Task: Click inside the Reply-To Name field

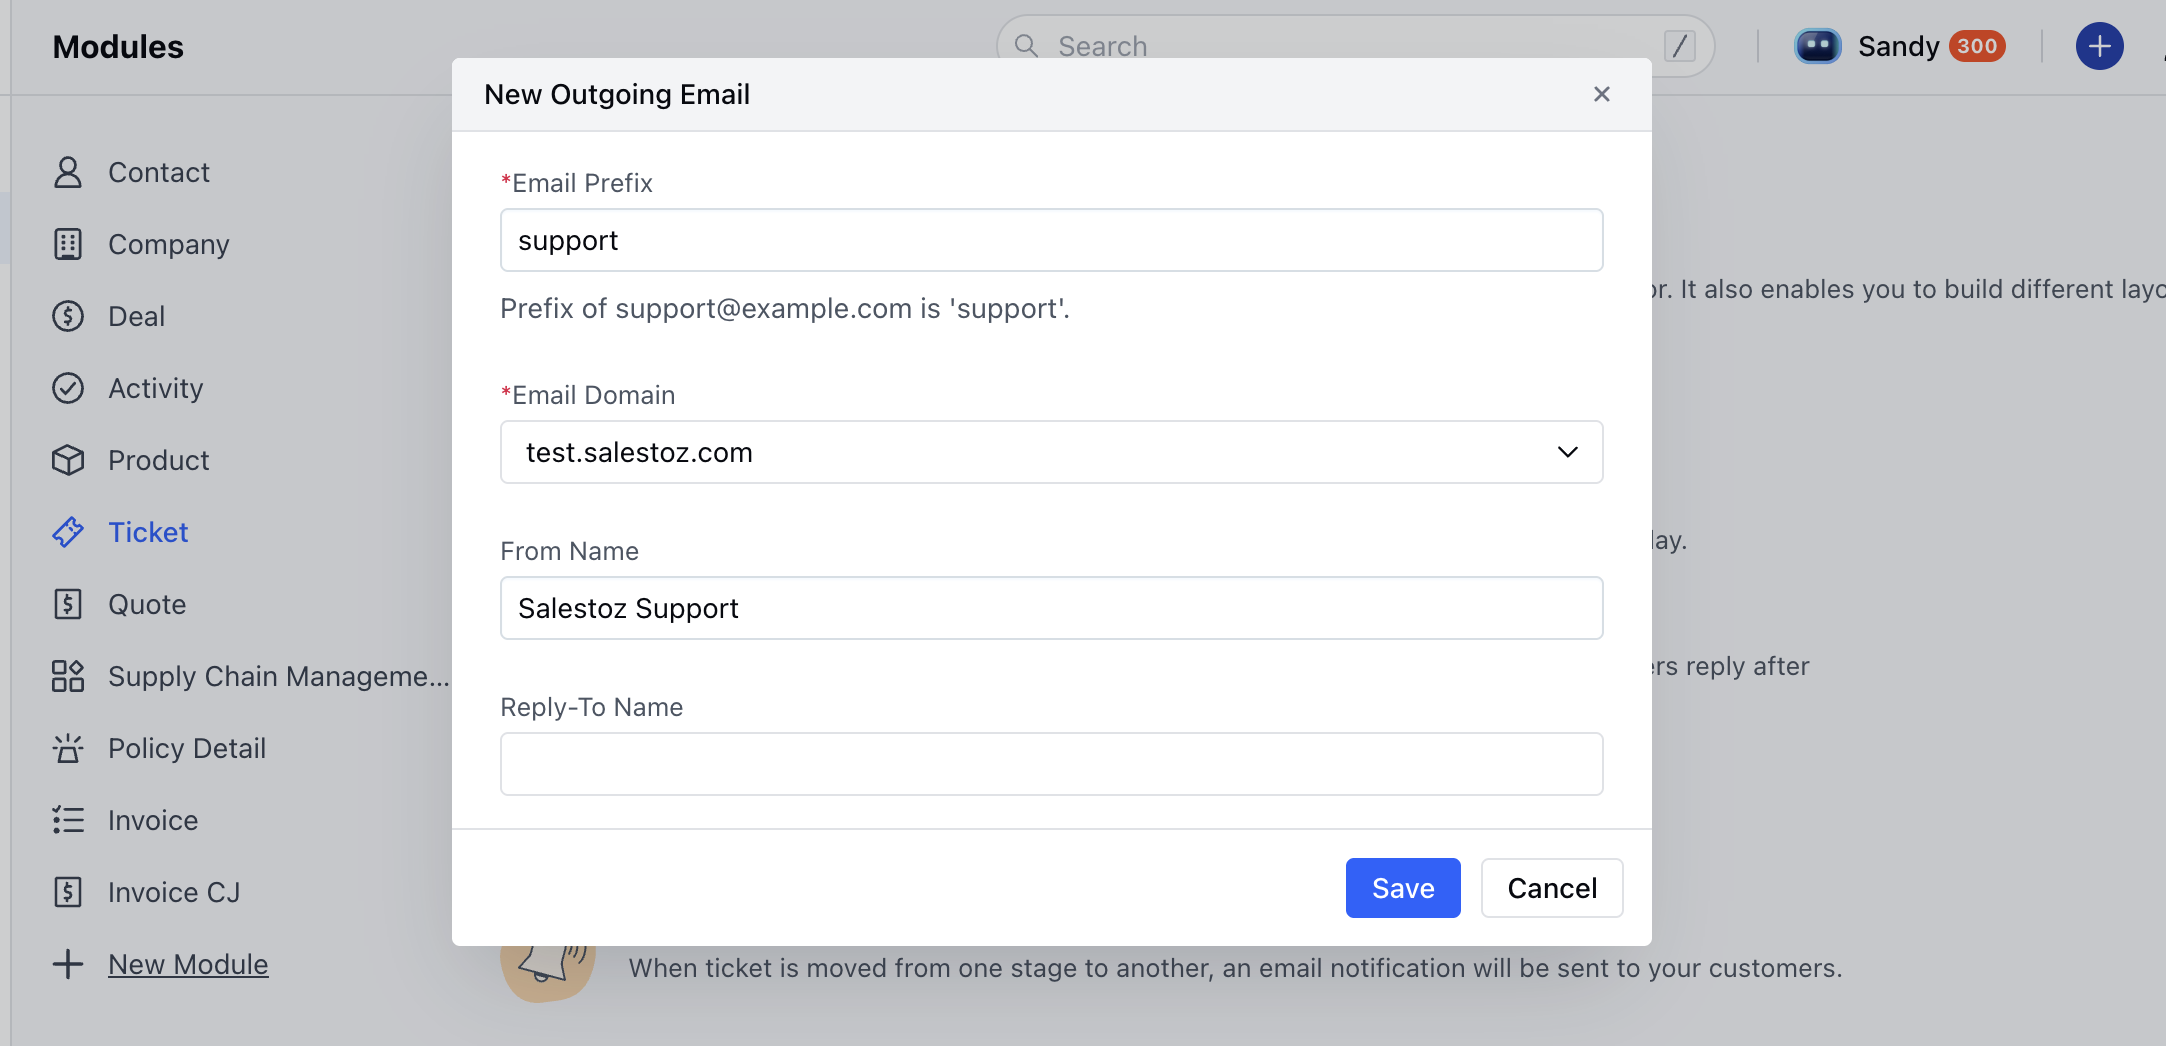Action: tap(1050, 763)
